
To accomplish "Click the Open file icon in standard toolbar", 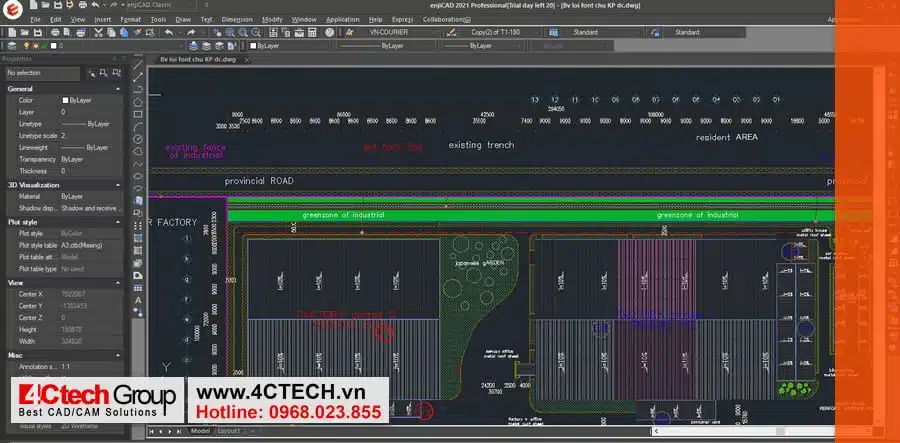I will (25, 33).
